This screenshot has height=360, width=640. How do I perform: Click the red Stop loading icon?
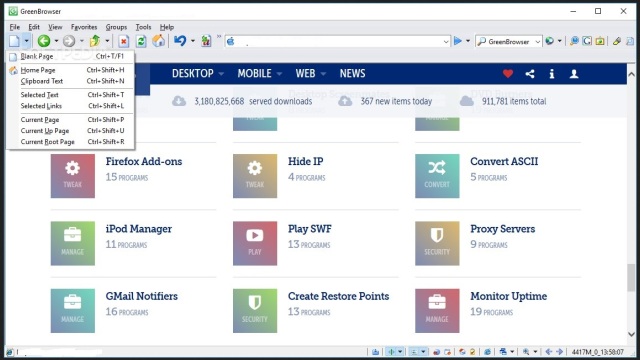(124, 41)
